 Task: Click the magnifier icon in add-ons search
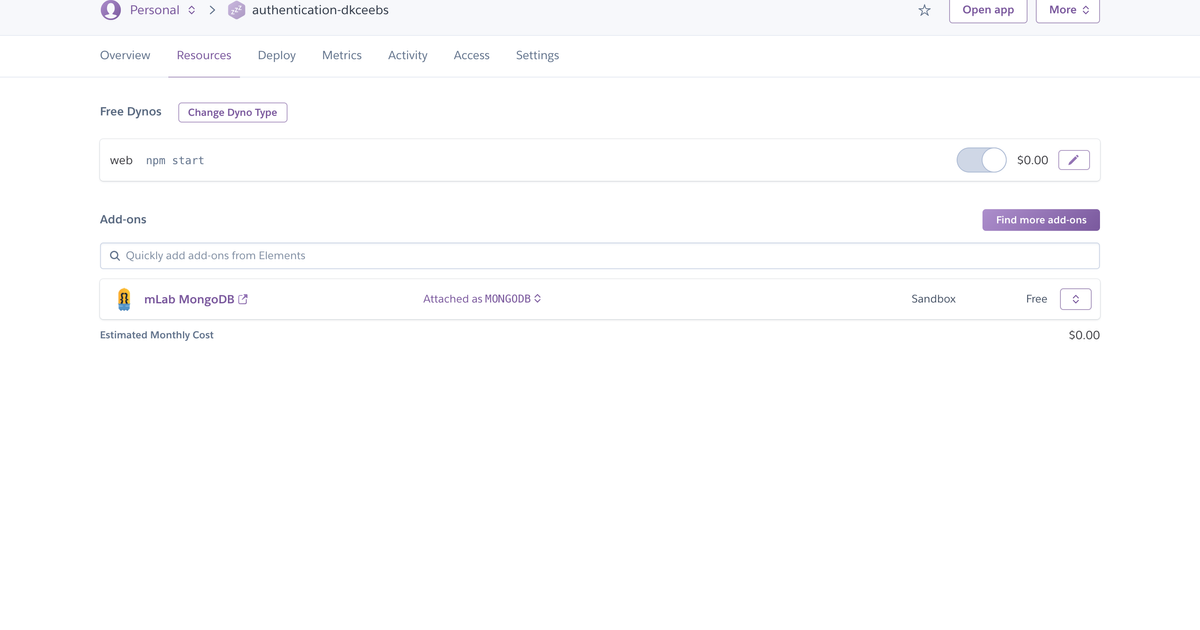click(x=115, y=256)
